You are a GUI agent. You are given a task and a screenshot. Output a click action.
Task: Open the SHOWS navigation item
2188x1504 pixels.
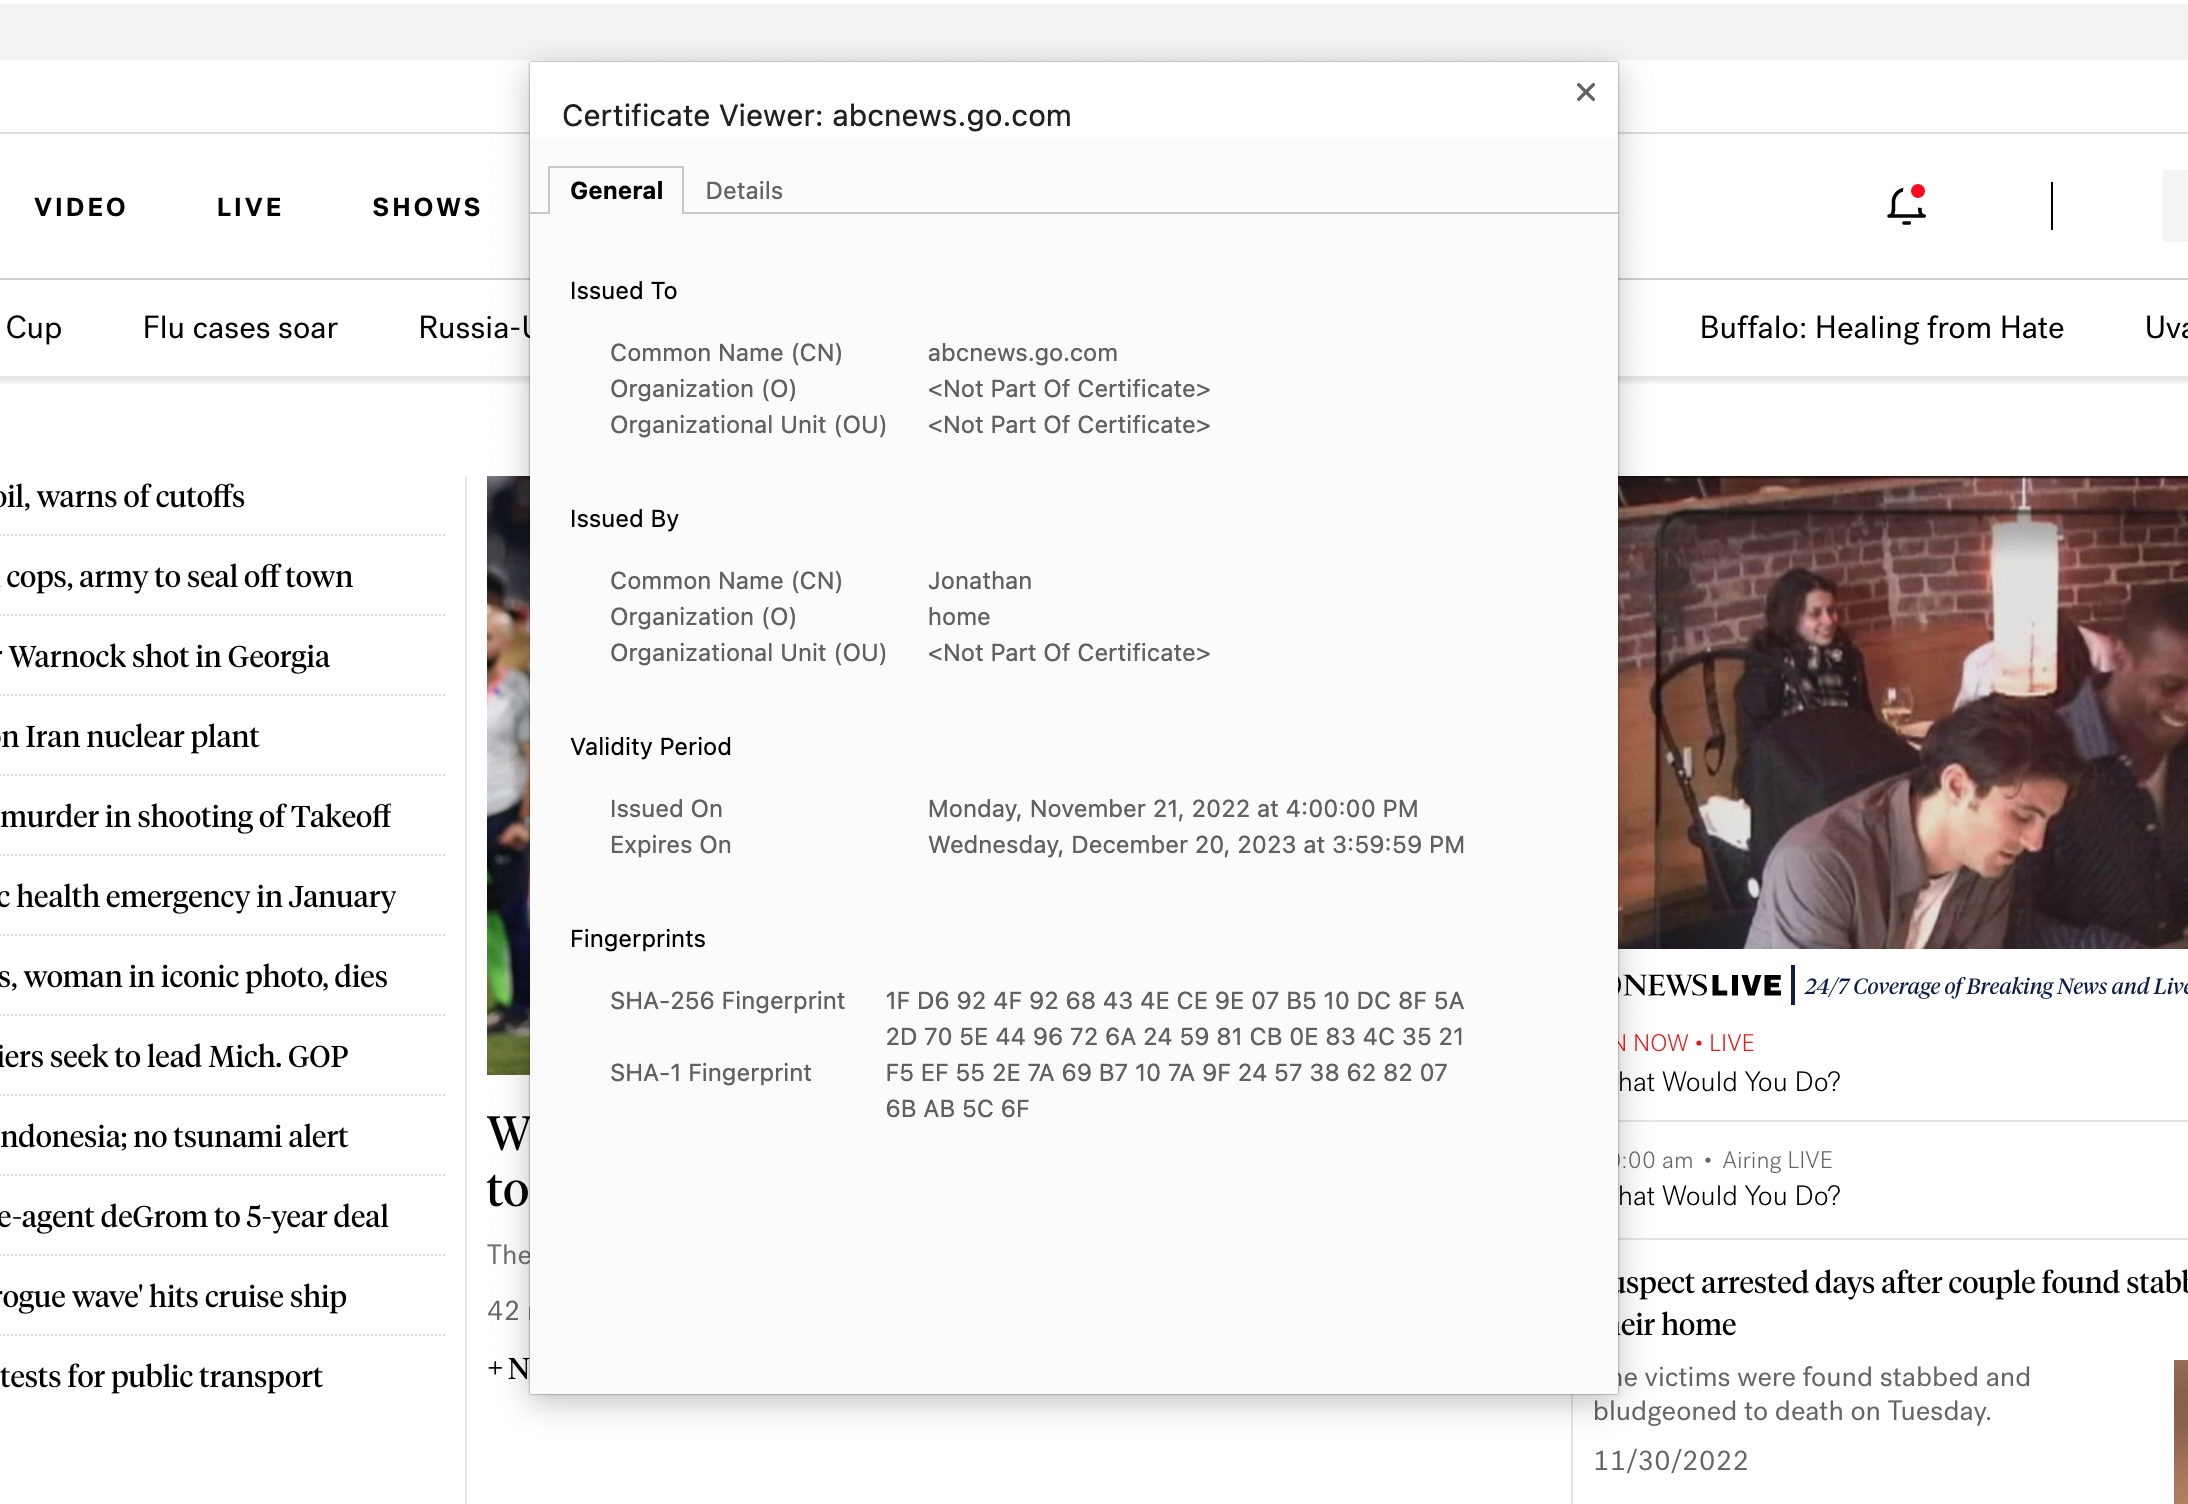coord(427,207)
